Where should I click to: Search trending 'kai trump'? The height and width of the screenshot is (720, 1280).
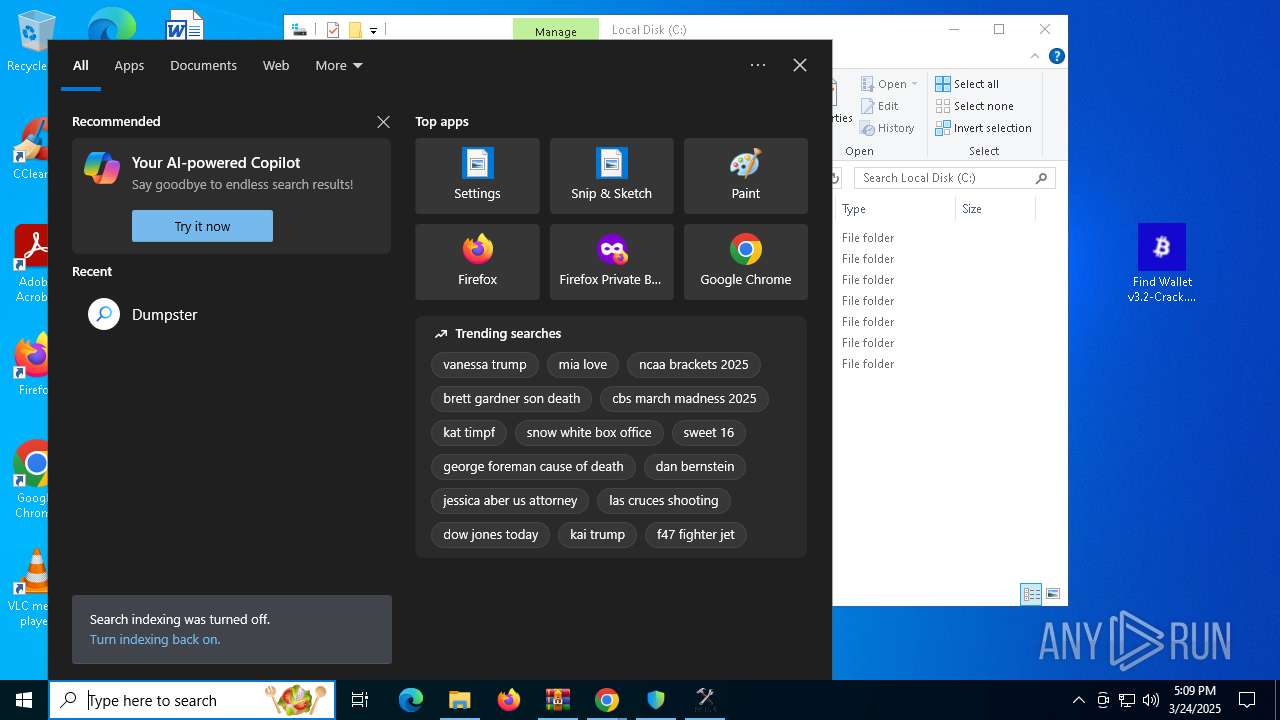pos(597,534)
